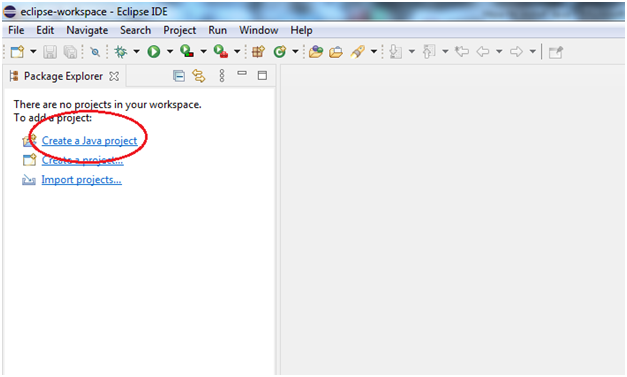Image resolution: width=627 pixels, height=377 pixels.
Task: Click the Search flashlight icon
Action: (x=357, y=52)
